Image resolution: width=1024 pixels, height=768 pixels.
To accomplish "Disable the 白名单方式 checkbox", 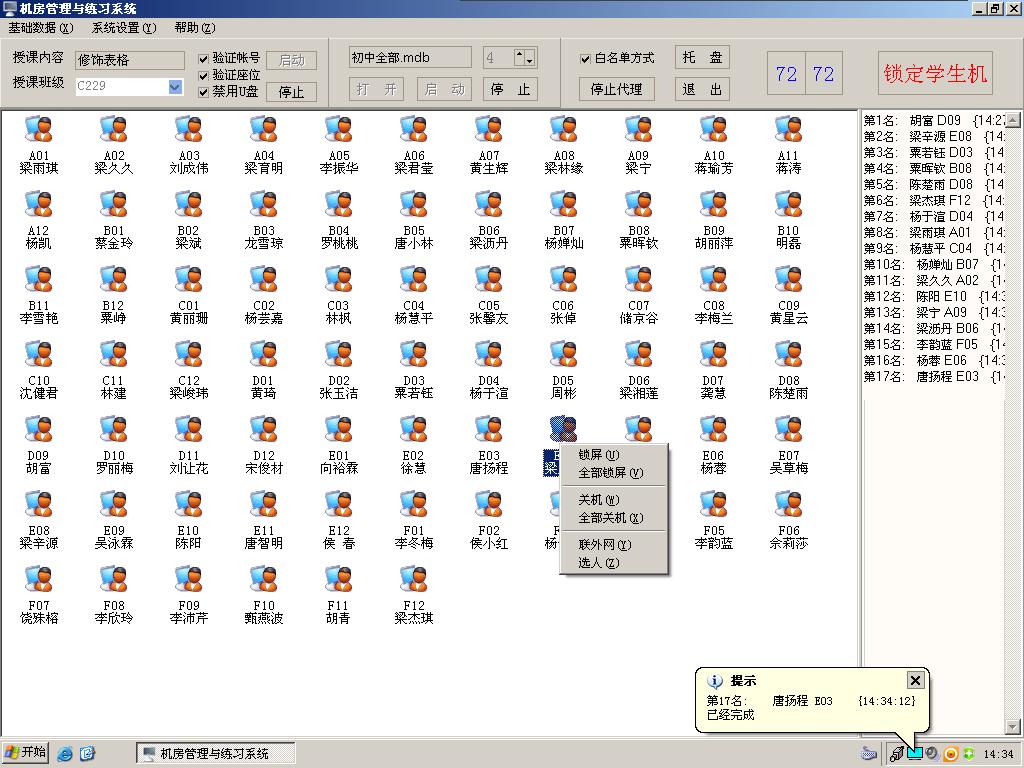I will [x=586, y=59].
